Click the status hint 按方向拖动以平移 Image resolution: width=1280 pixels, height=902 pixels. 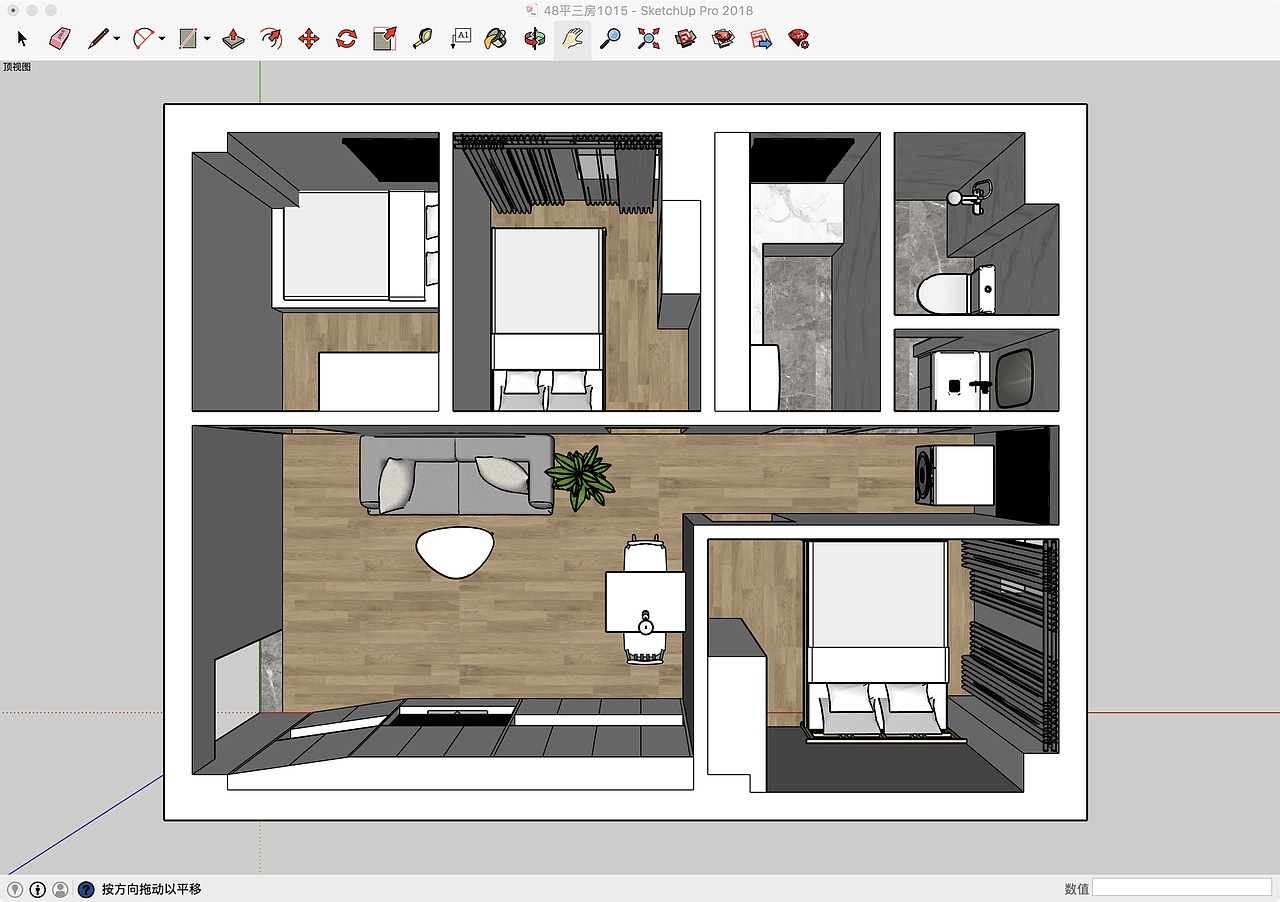[x=151, y=889]
